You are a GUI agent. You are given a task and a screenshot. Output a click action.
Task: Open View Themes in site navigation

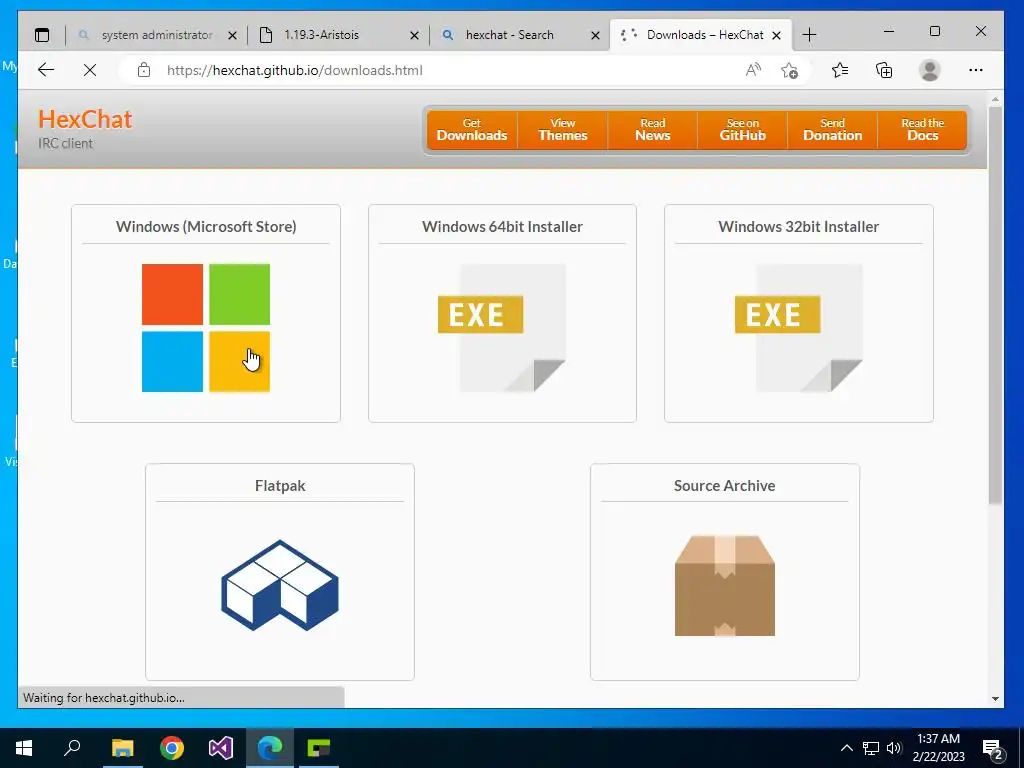tap(562, 130)
